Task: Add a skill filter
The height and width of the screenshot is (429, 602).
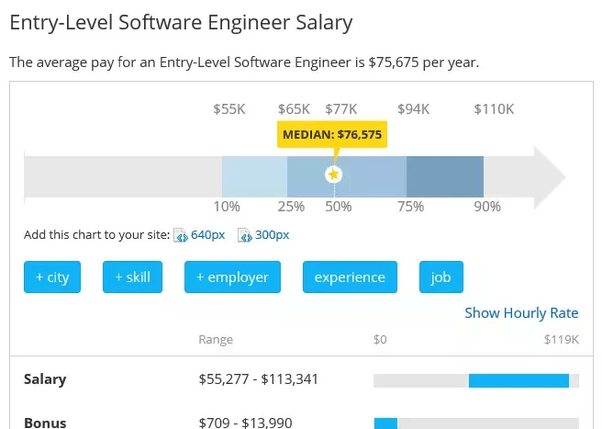Action: pos(132,277)
